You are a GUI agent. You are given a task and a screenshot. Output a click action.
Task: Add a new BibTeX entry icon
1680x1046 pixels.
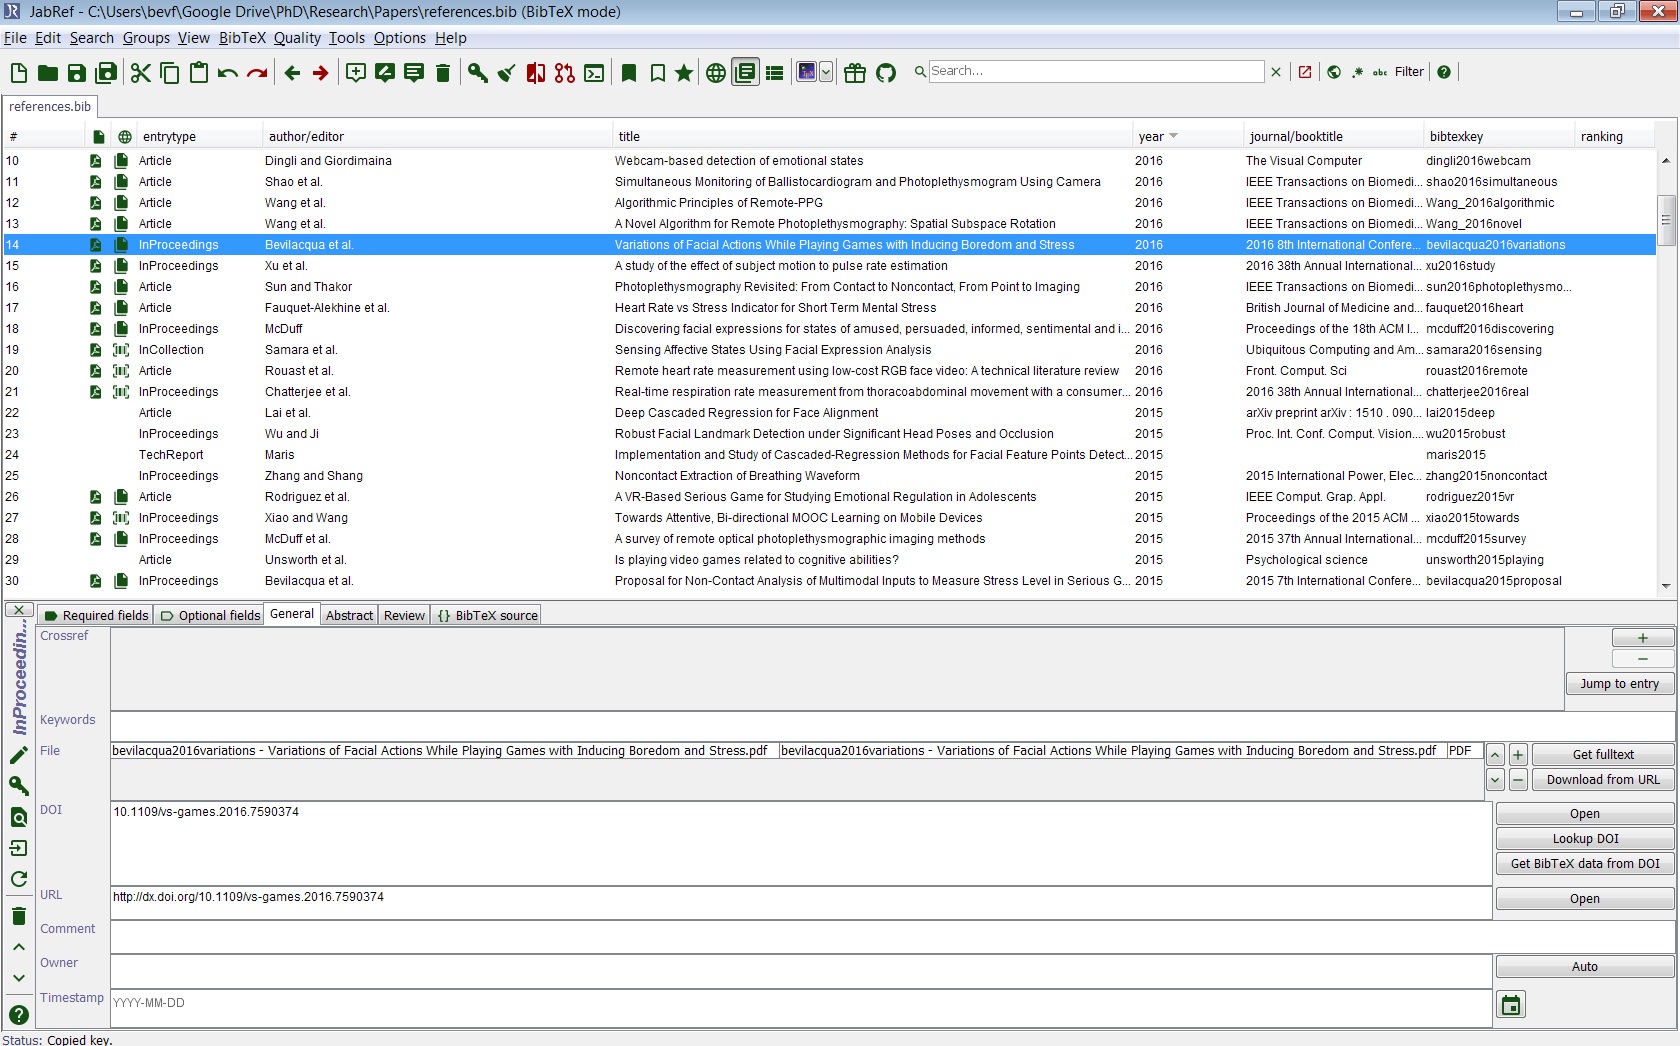coord(355,73)
